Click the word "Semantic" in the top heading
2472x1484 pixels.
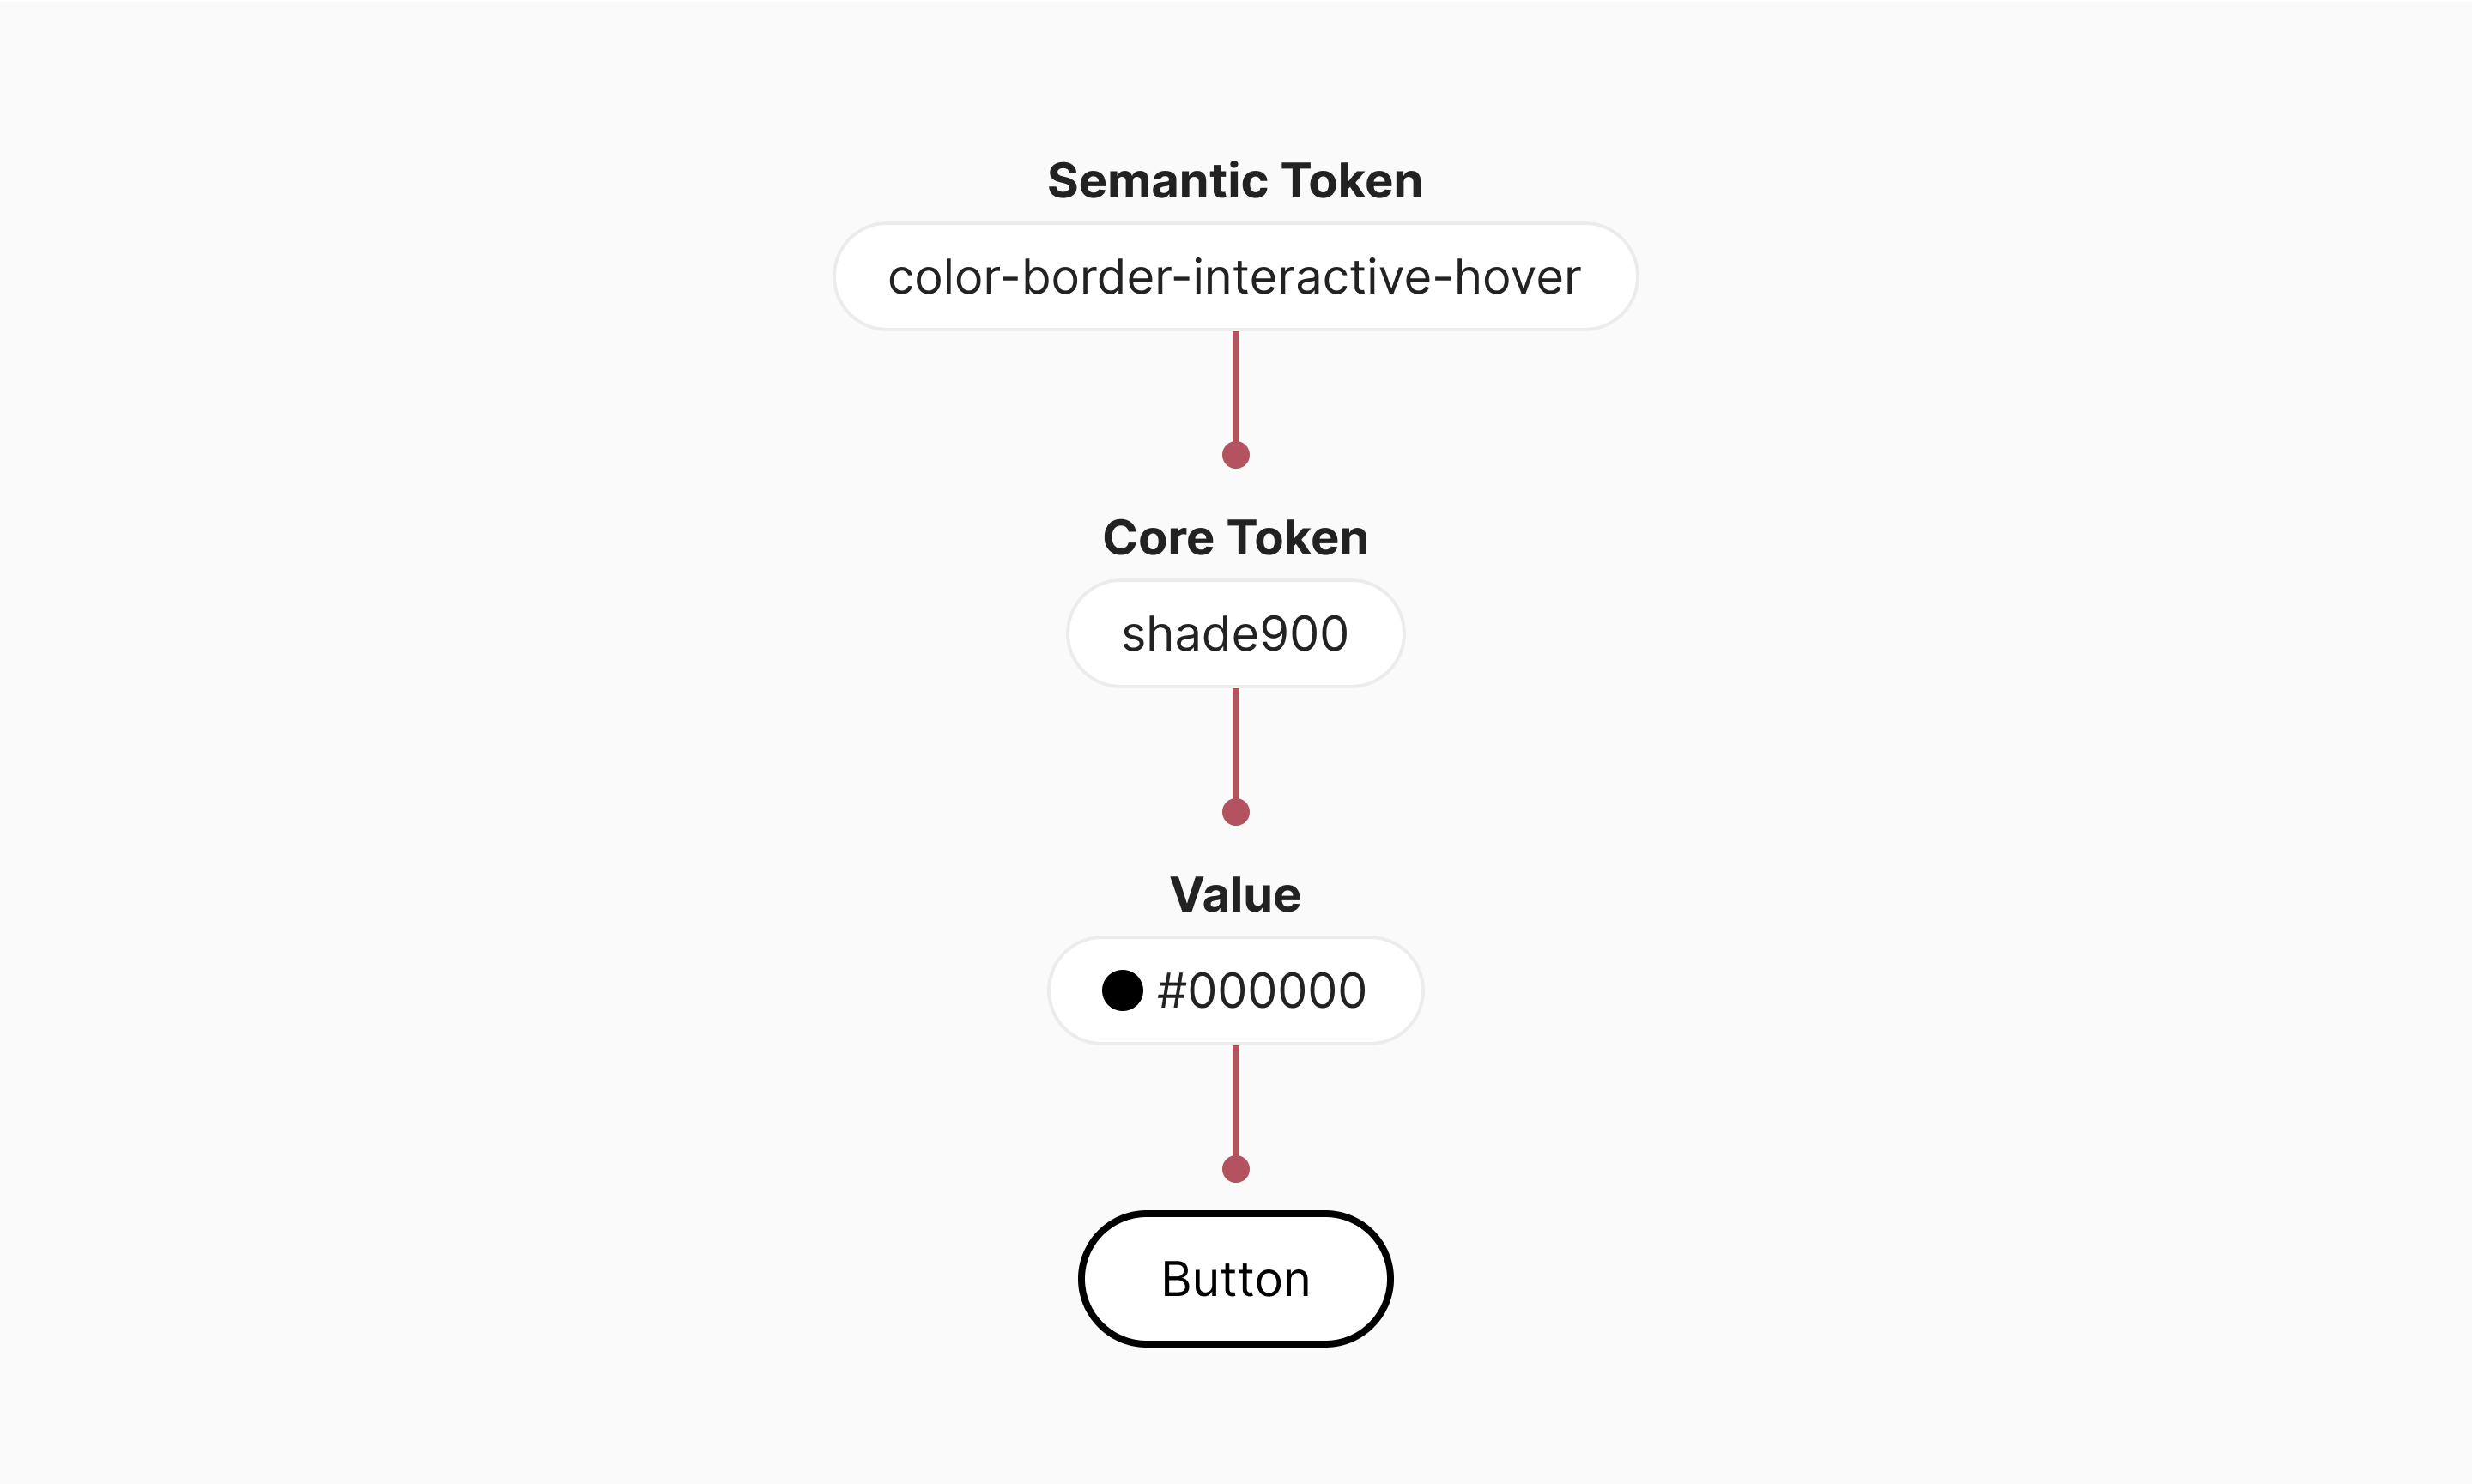click(x=1157, y=181)
